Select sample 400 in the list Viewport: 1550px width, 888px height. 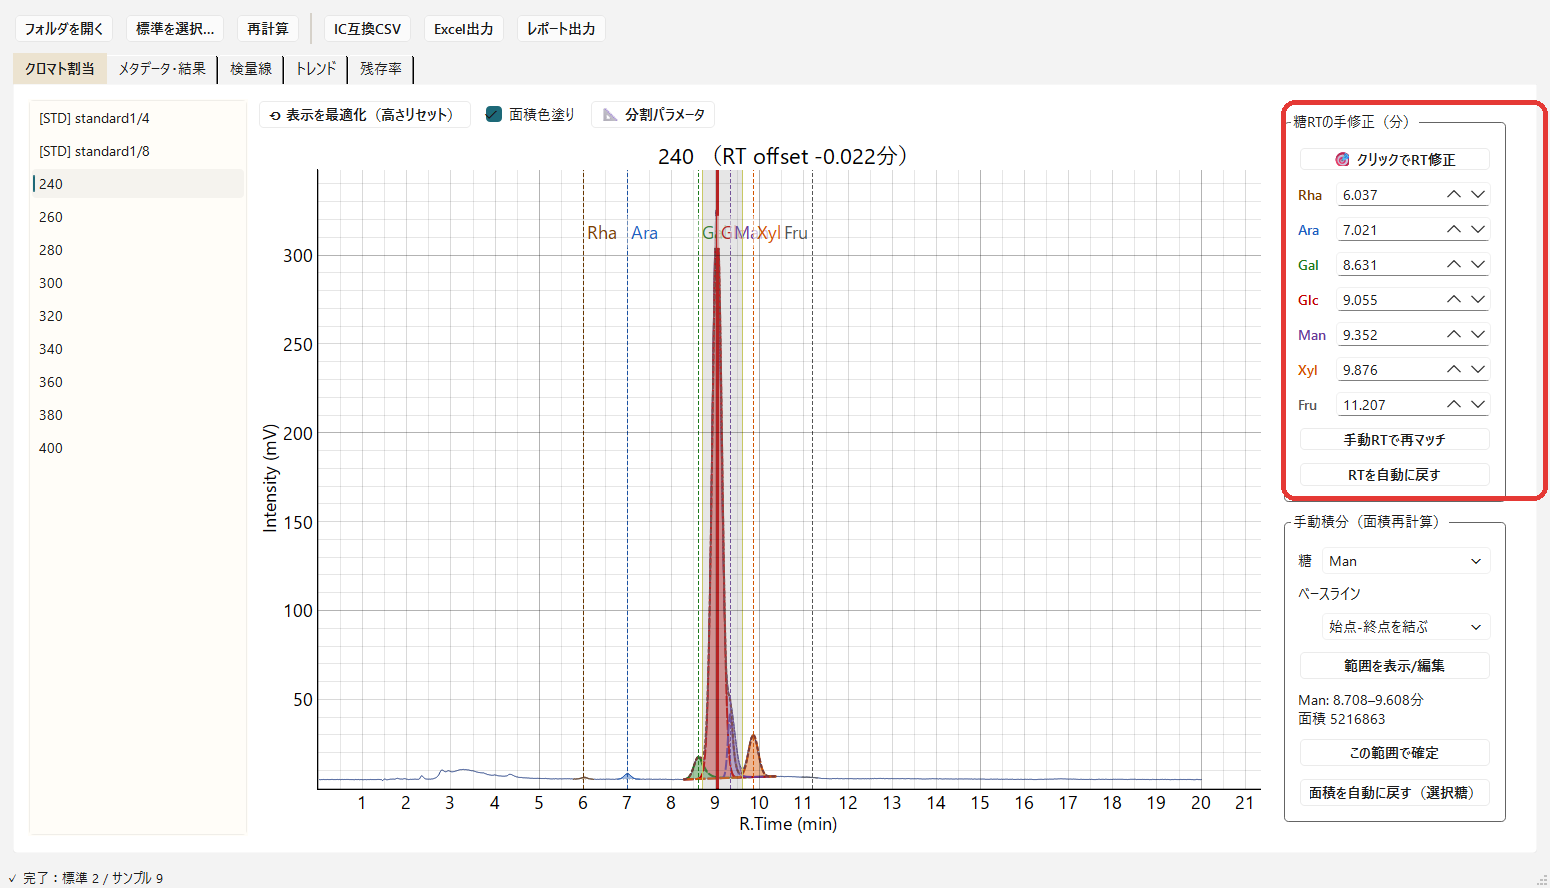coord(138,448)
